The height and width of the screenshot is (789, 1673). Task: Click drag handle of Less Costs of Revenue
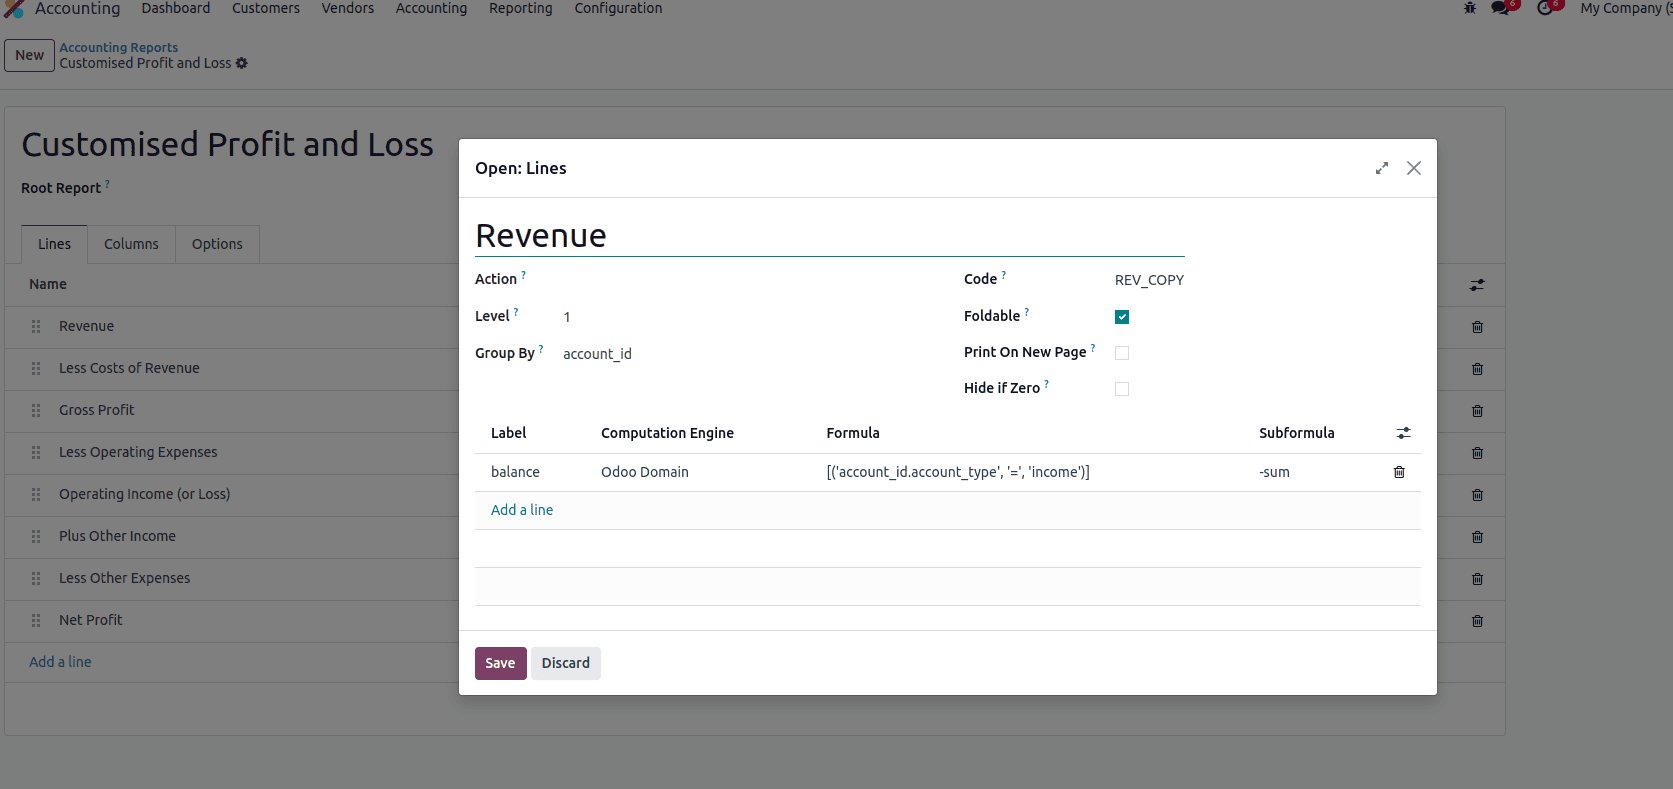click(x=36, y=369)
